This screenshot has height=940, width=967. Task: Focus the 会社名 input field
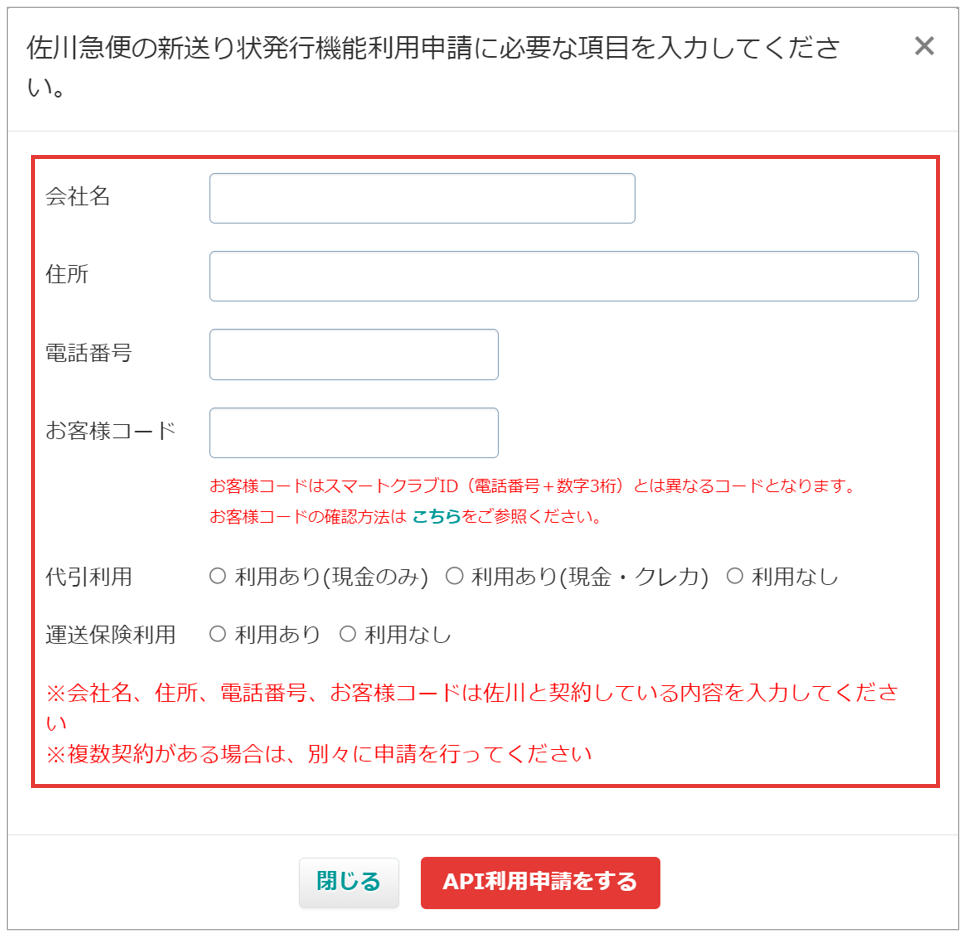[422, 199]
